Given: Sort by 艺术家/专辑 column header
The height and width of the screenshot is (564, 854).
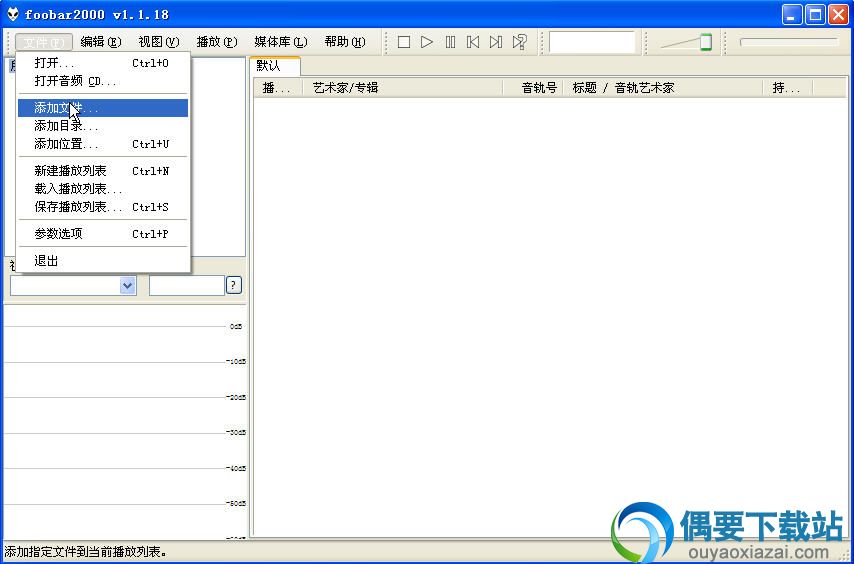Looking at the screenshot, I should [x=402, y=88].
